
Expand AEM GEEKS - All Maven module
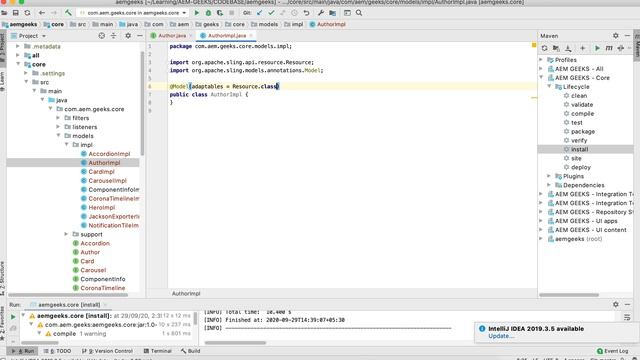[541, 69]
